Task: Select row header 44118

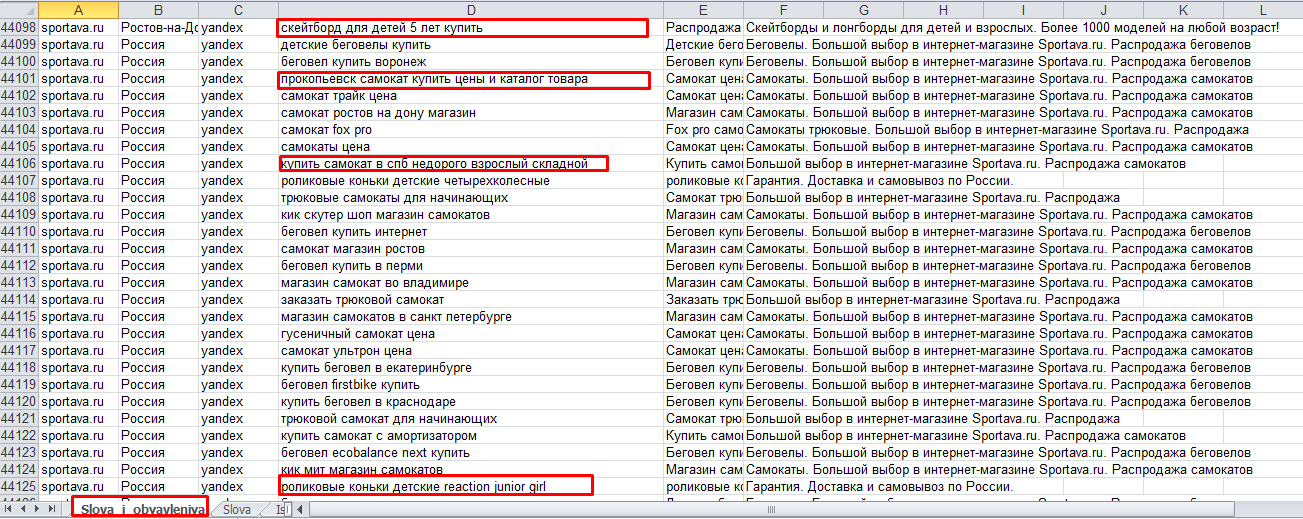Action: click(x=19, y=368)
